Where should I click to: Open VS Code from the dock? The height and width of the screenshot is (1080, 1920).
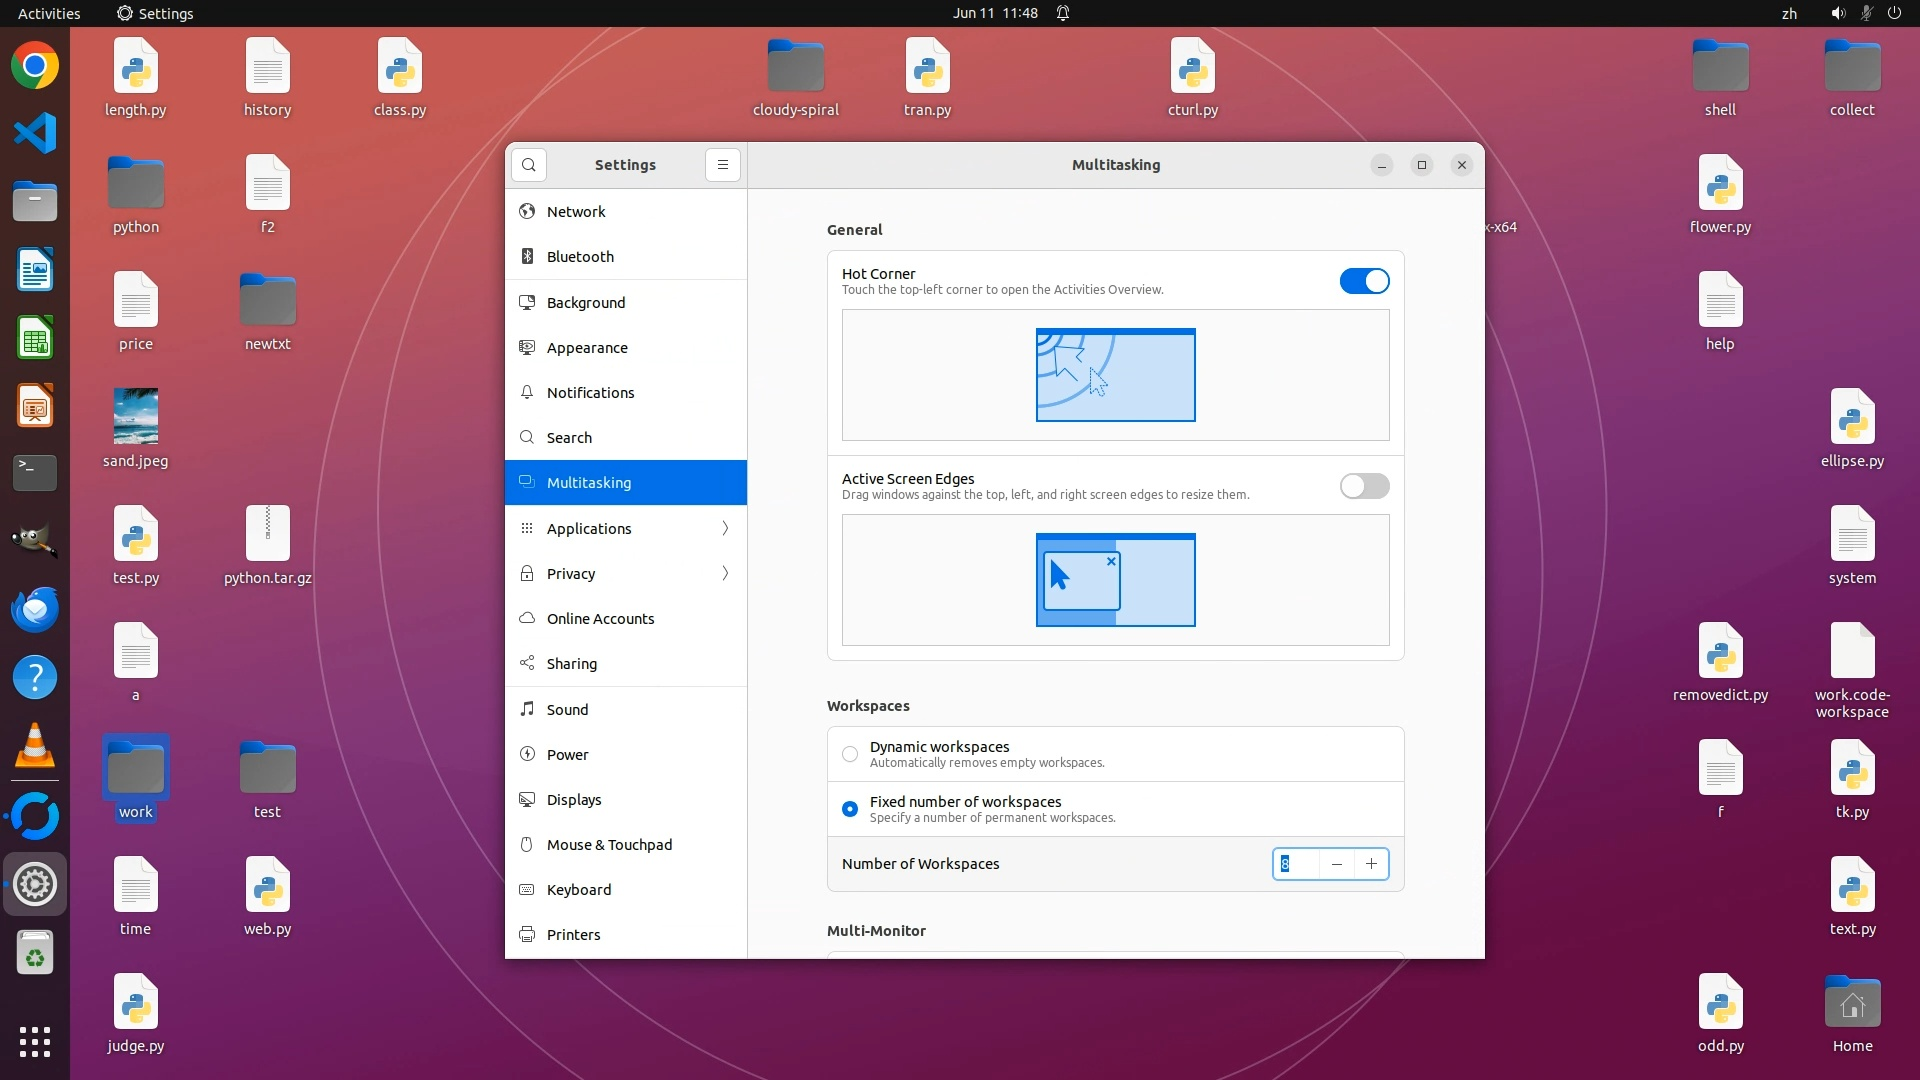coord(35,133)
